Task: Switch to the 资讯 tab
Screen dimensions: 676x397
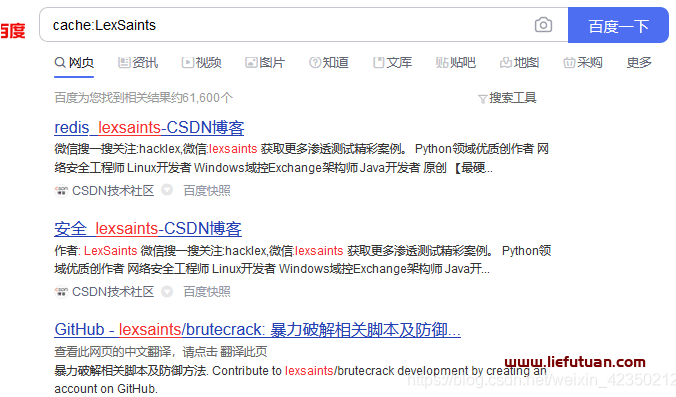Action: click(138, 63)
